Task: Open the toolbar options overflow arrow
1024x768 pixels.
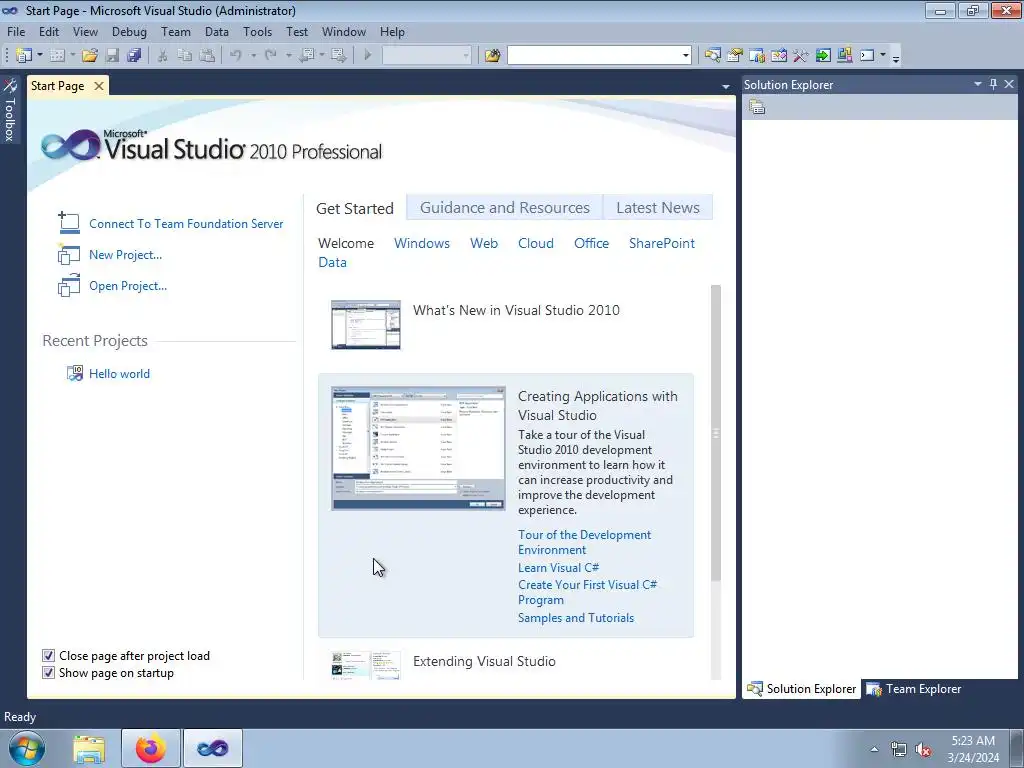Action: pyautogui.click(x=896, y=58)
